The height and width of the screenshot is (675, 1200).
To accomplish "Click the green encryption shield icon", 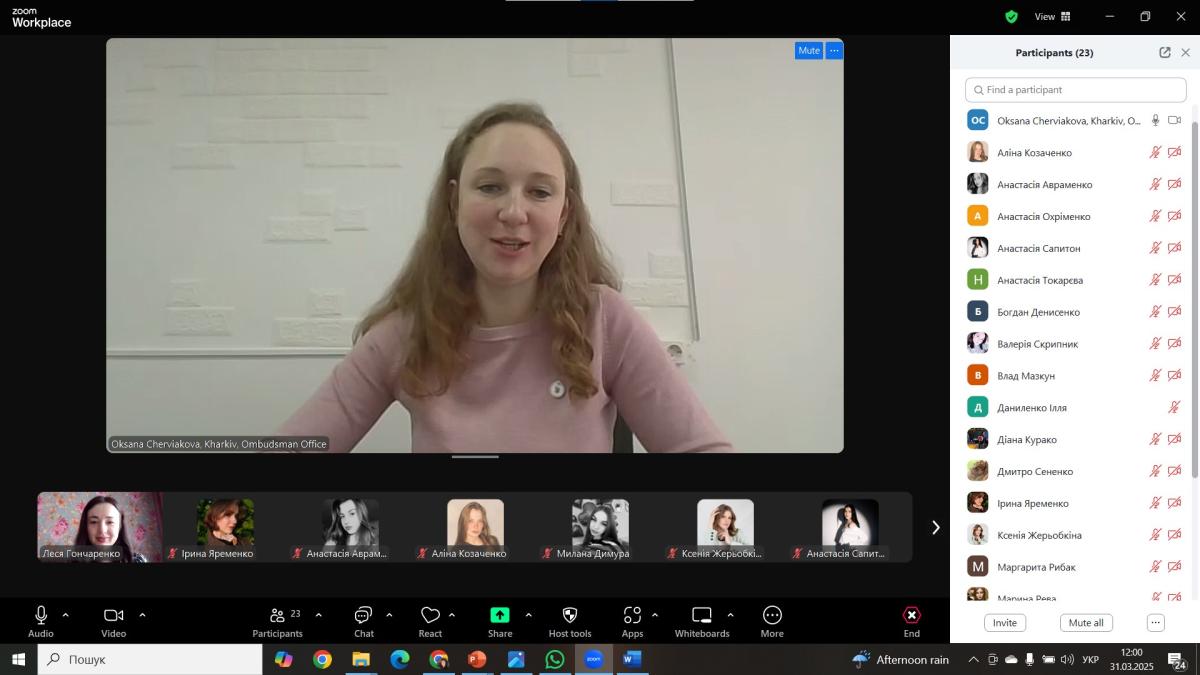I will pos(1011,17).
